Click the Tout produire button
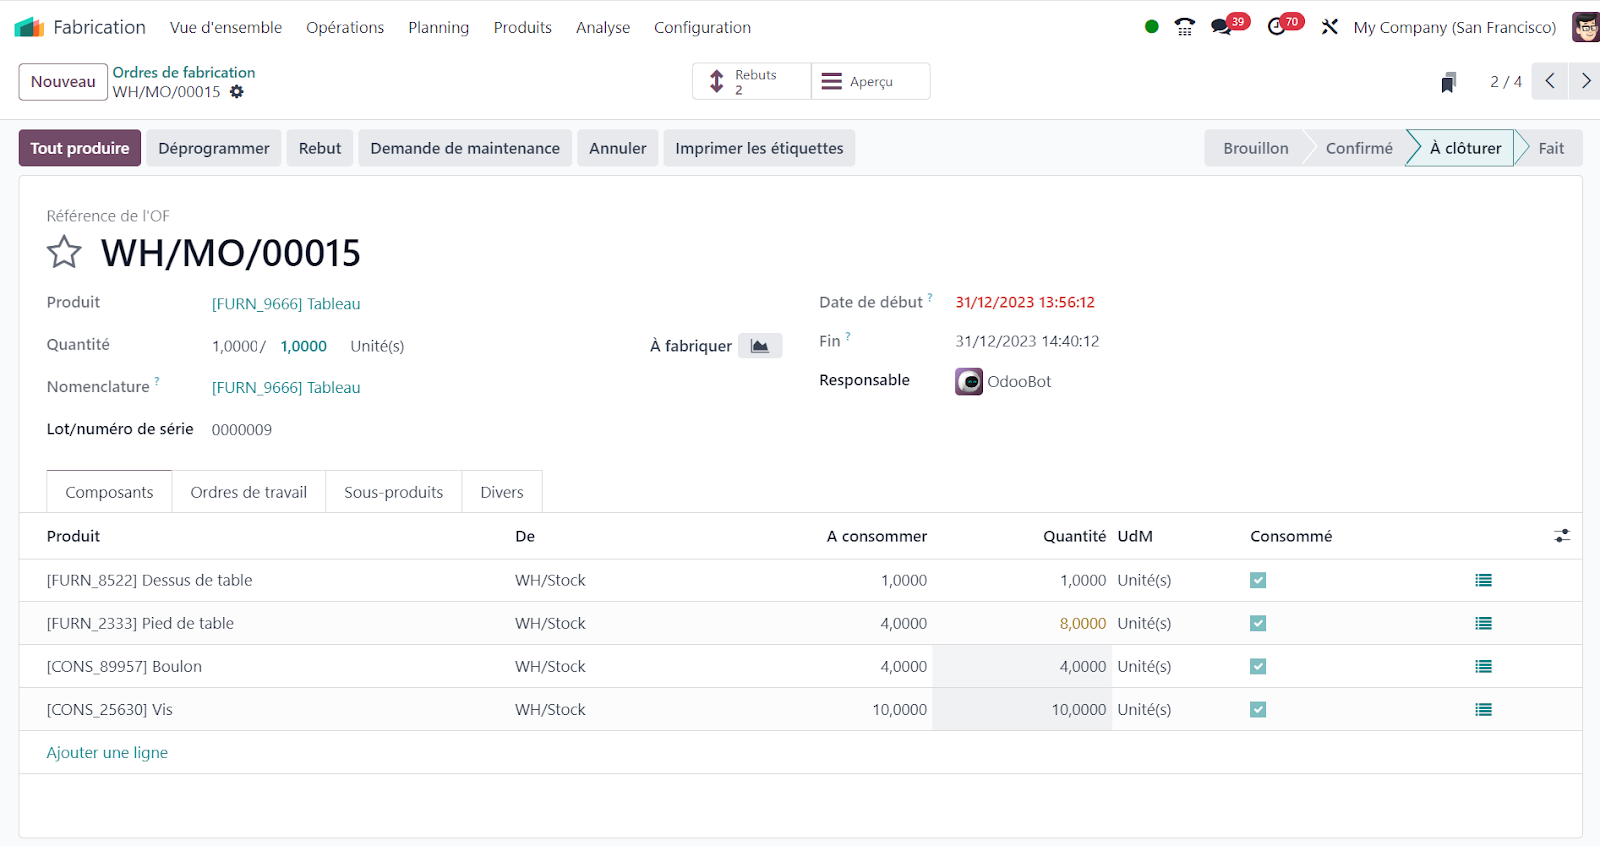The image size is (1600, 846). click(80, 148)
